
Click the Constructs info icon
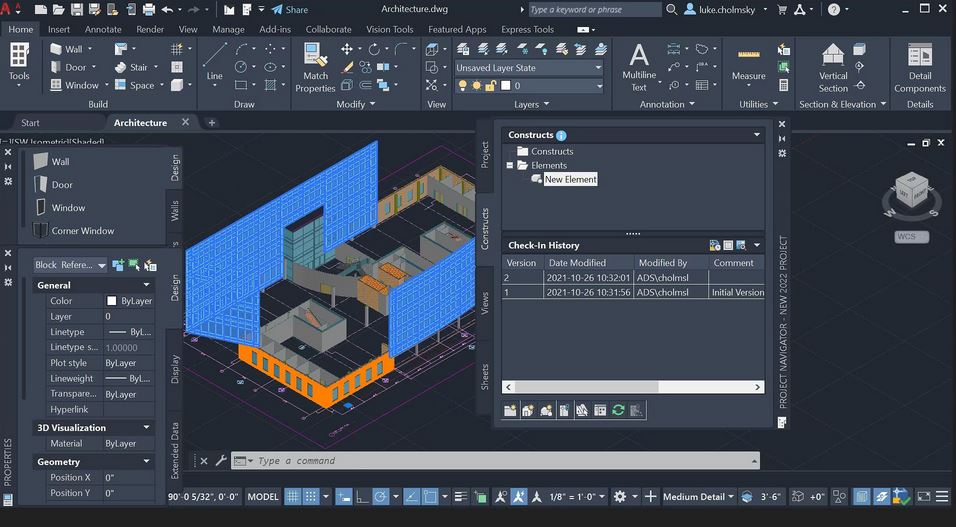click(x=562, y=135)
